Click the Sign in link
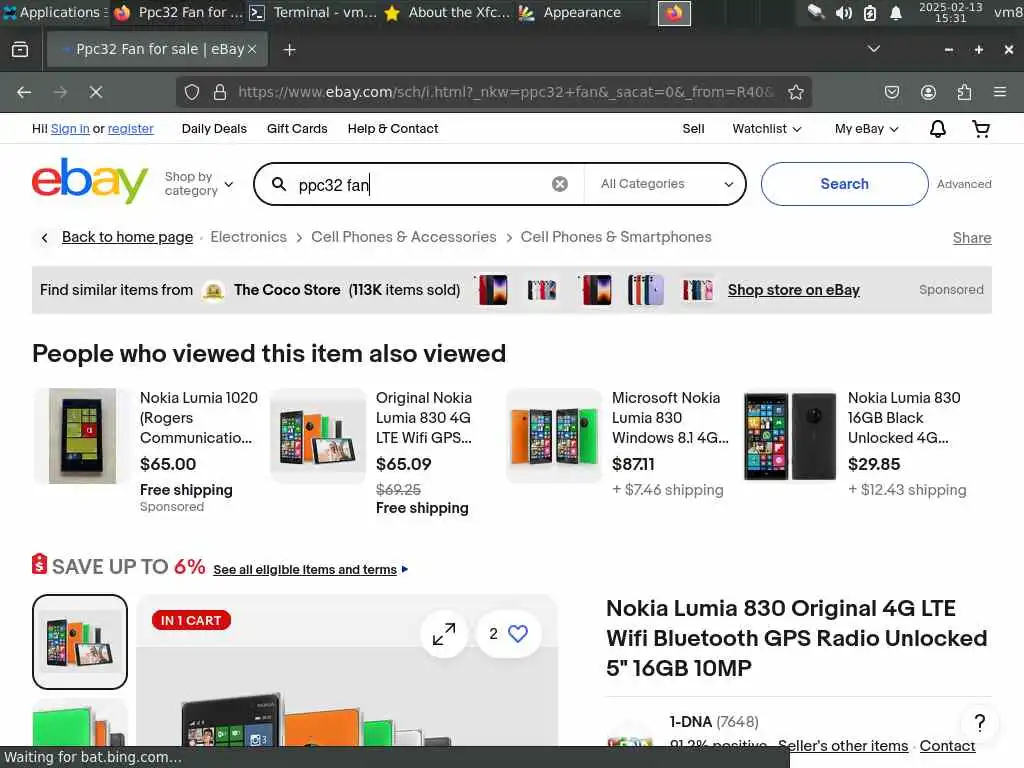This screenshot has height=768, width=1024. tap(70, 129)
